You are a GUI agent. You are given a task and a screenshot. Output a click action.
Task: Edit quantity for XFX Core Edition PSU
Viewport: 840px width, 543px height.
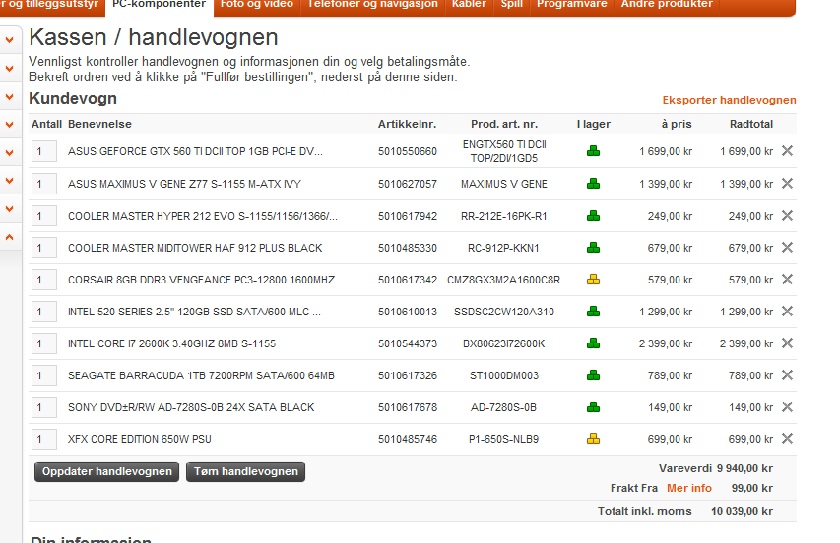click(44, 439)
